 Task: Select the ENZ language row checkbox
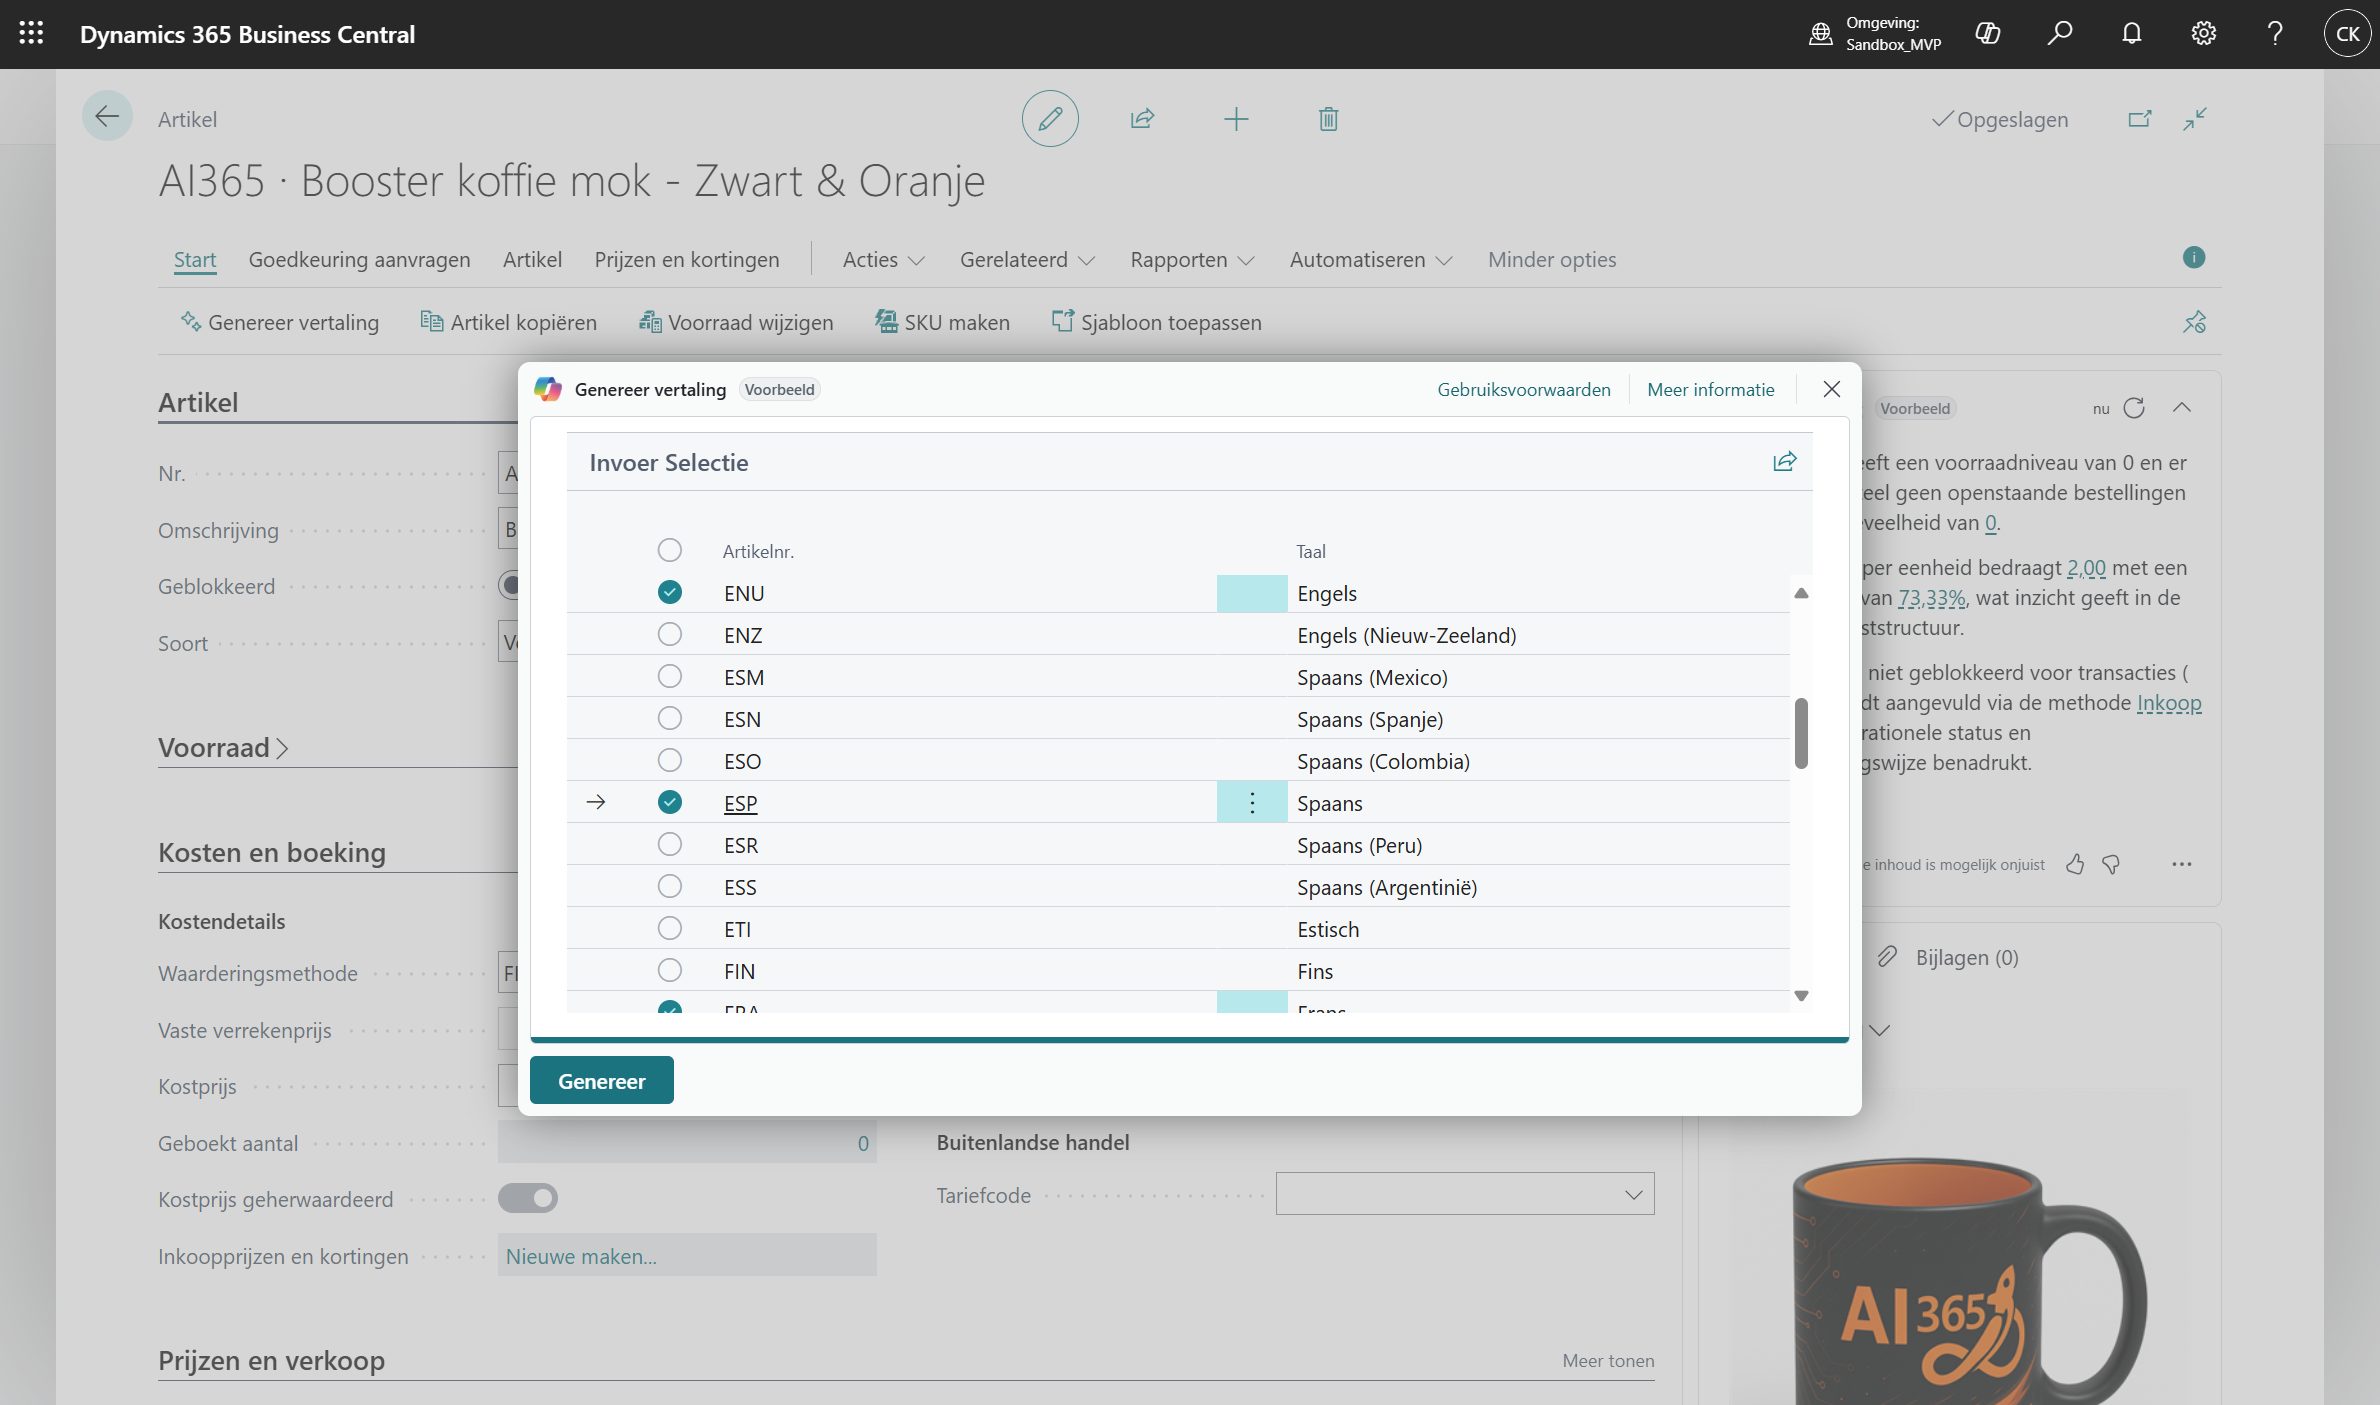669,635
